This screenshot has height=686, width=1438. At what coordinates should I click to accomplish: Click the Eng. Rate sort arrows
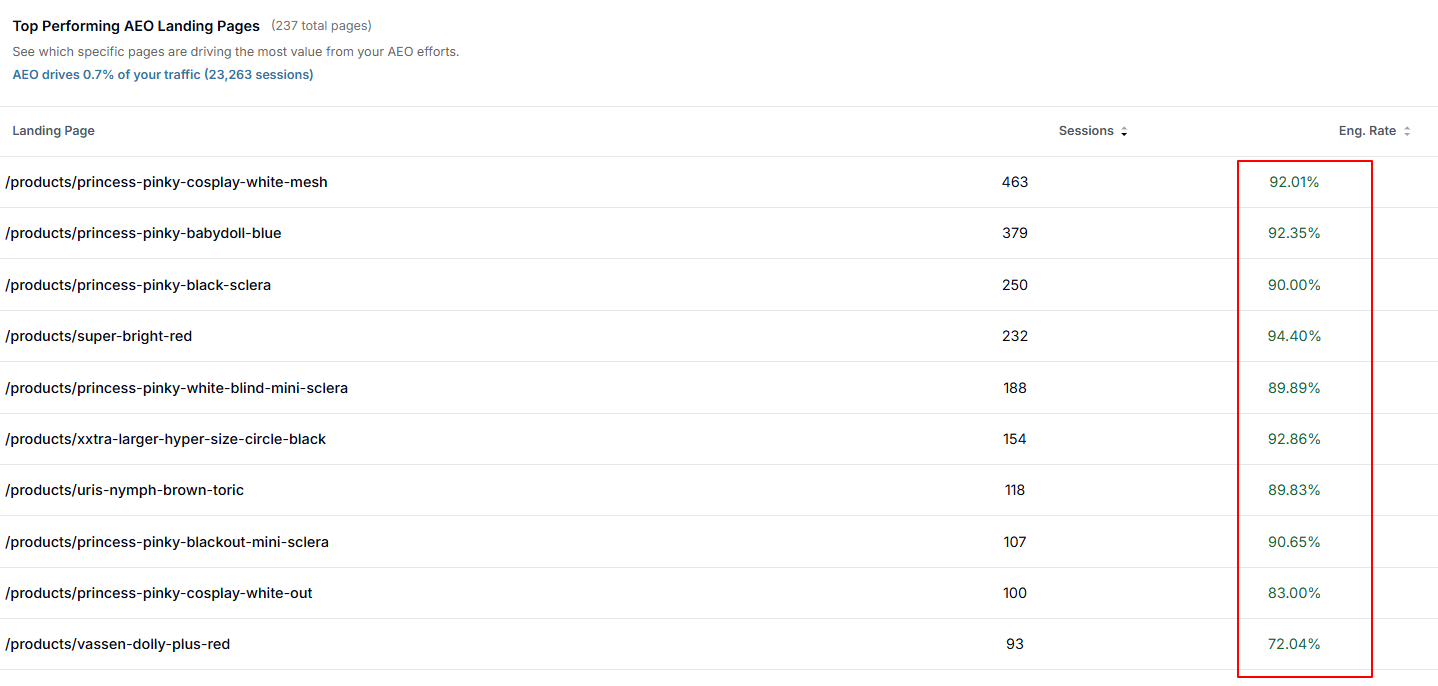point(1406,130)
